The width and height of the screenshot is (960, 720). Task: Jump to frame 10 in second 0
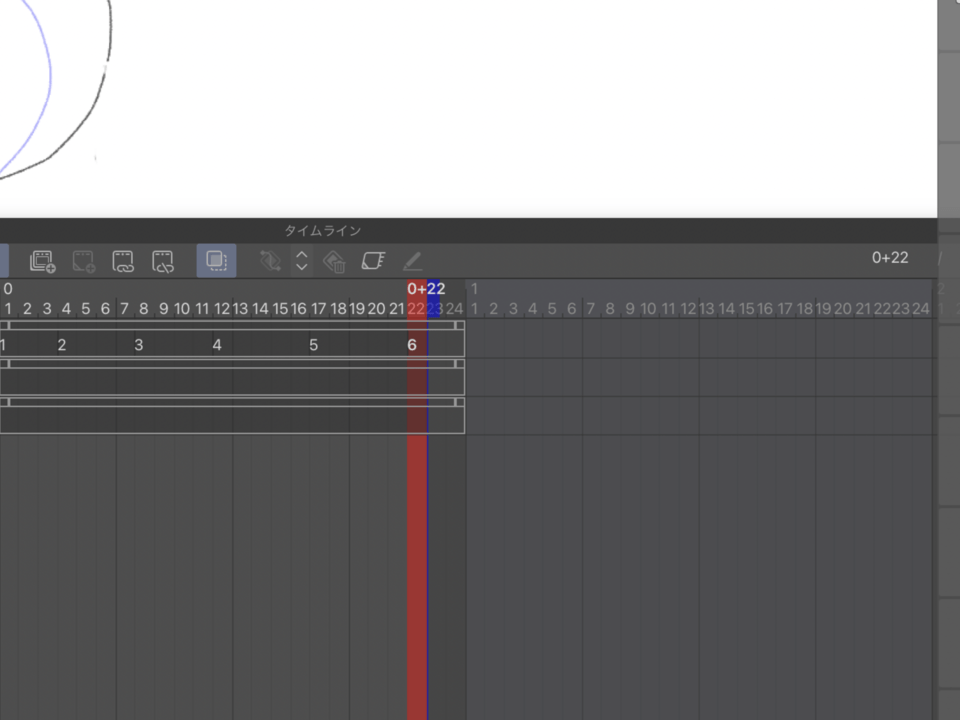[182, 309]
